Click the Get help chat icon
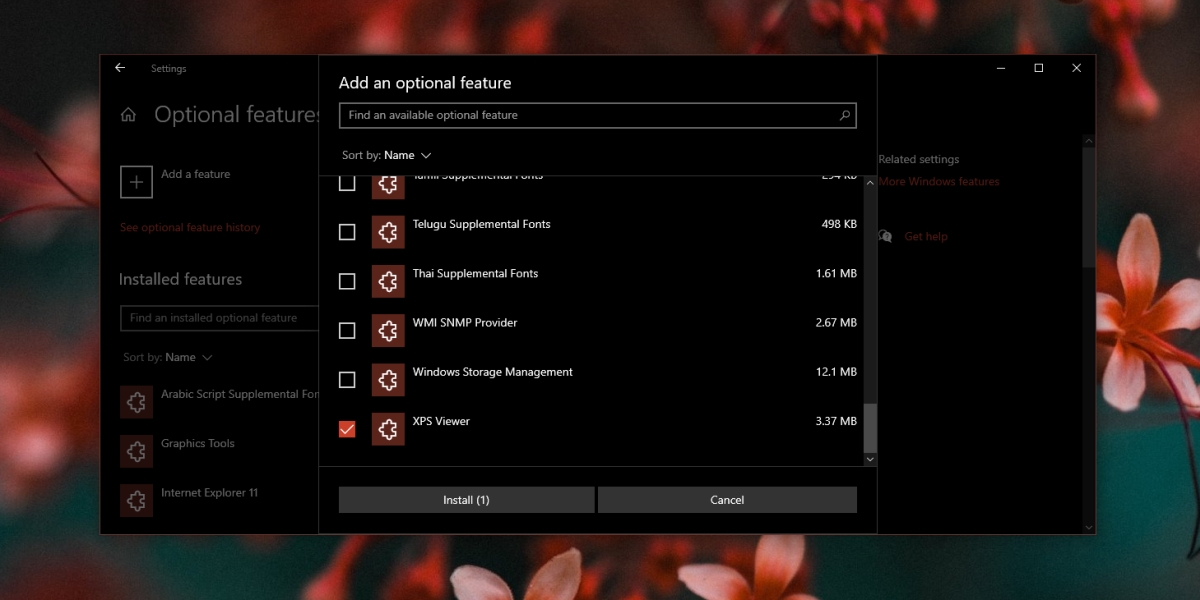This screenshot has width=1200, height=600. tap(885, 236)
